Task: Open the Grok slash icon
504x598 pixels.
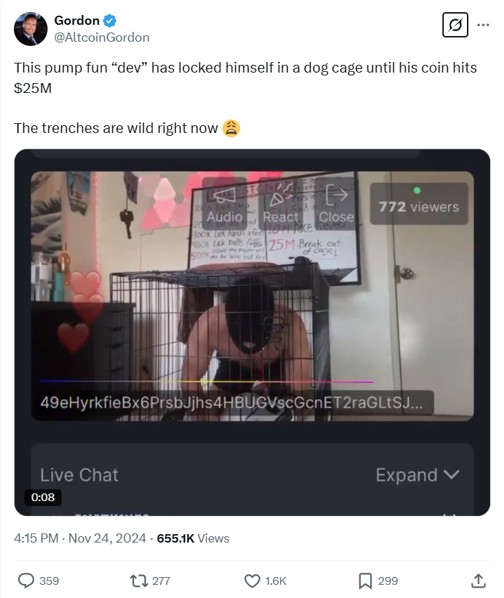Action: (455, 25)
